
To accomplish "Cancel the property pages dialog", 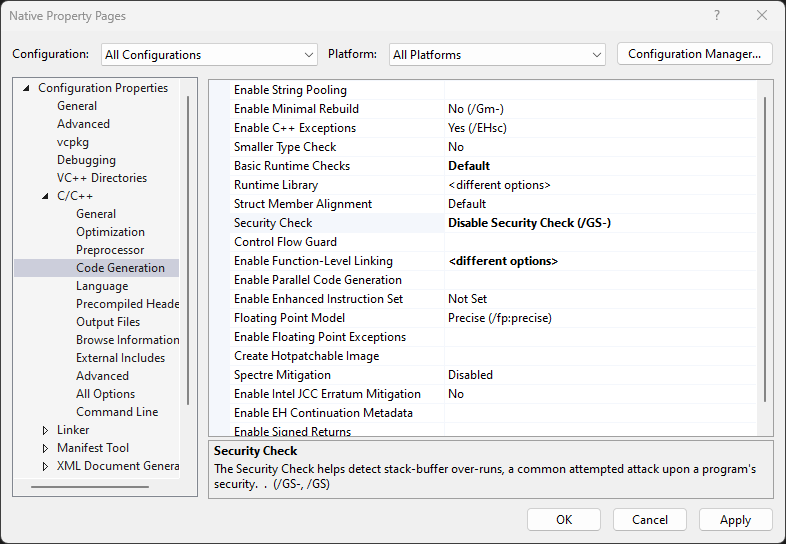I will (650, 519).
